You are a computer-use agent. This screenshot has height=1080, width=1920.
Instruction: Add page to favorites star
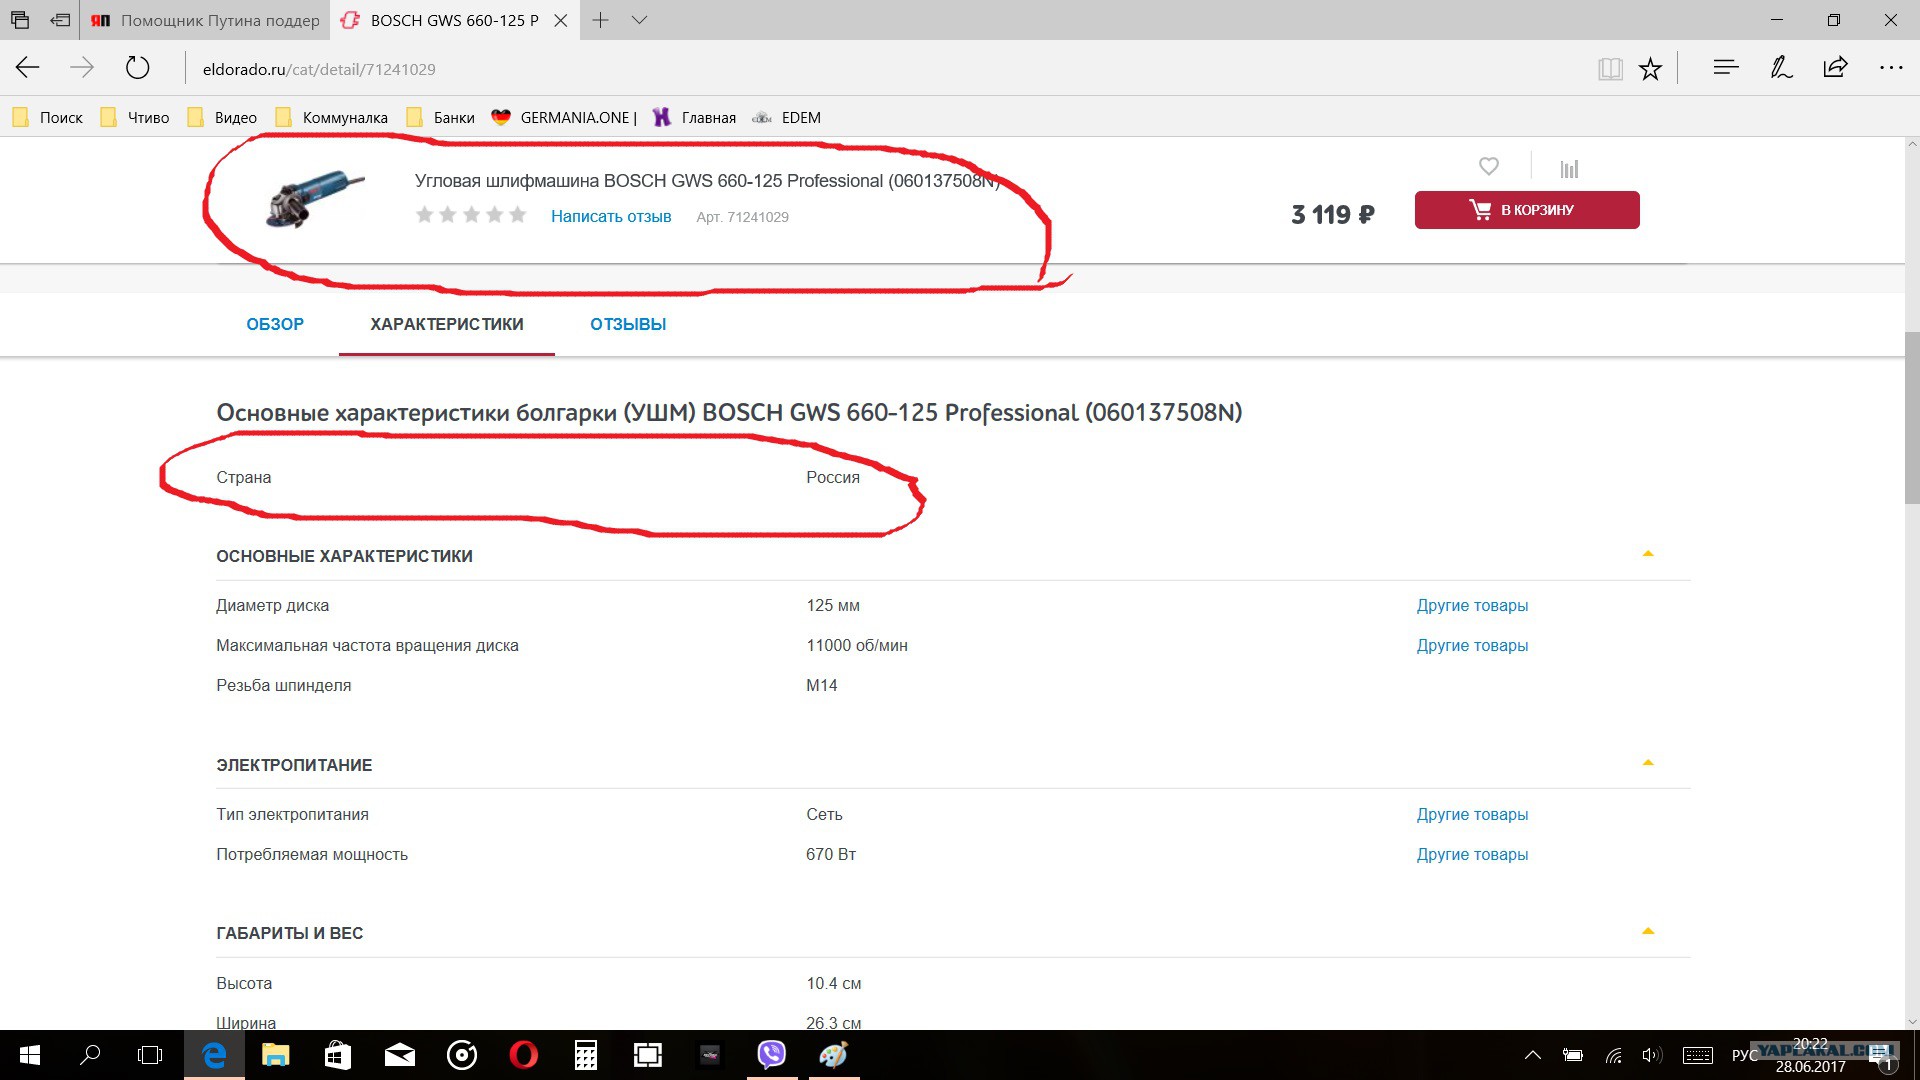point(1650,68)
